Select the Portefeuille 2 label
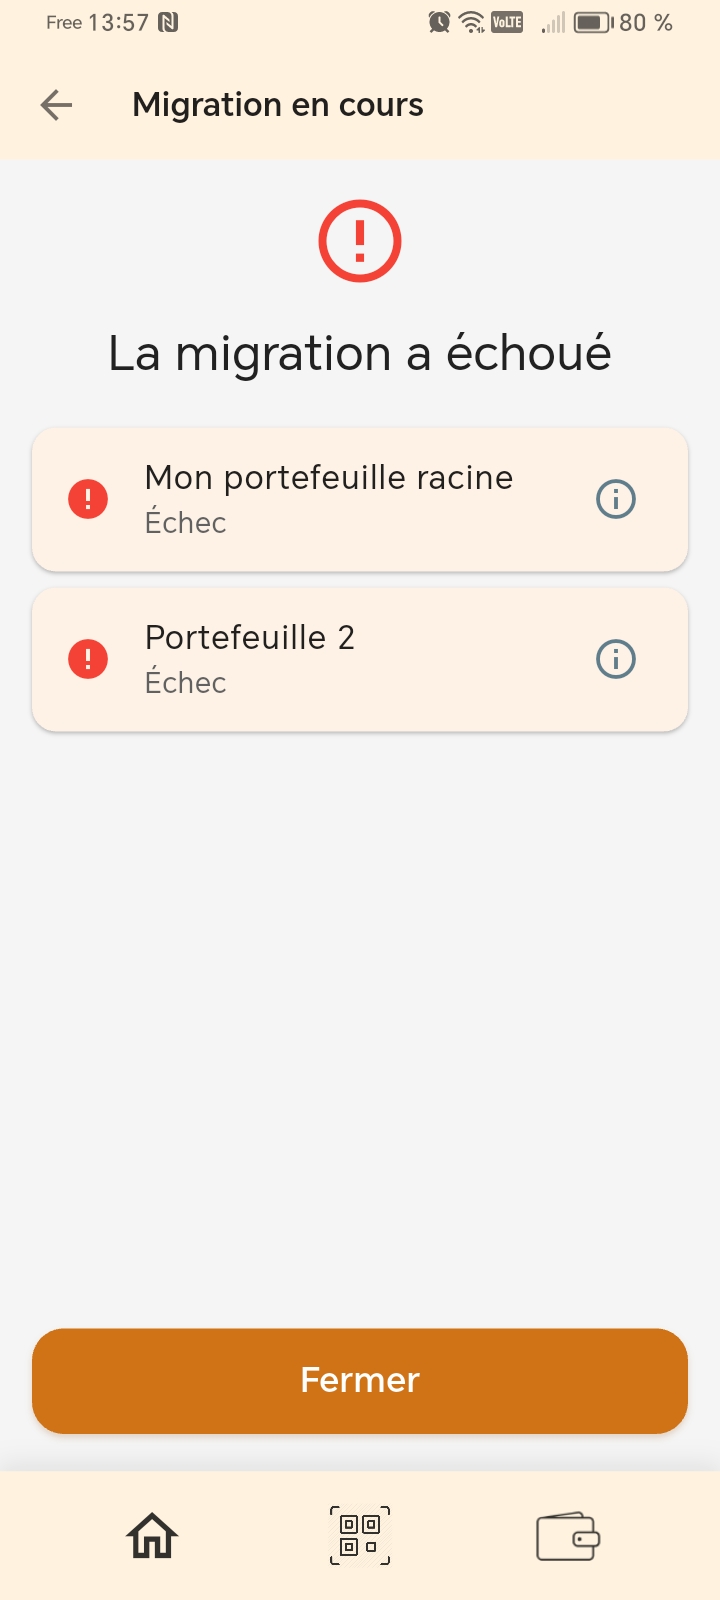The image size is (720, 1600). (250, 638)
